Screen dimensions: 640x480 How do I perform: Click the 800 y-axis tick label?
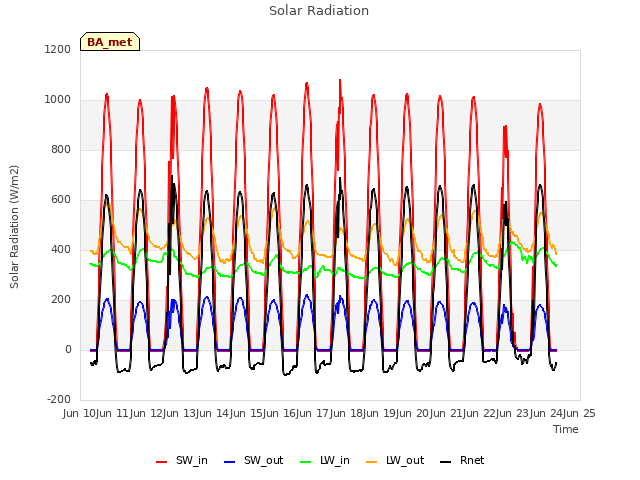[61, 149]
